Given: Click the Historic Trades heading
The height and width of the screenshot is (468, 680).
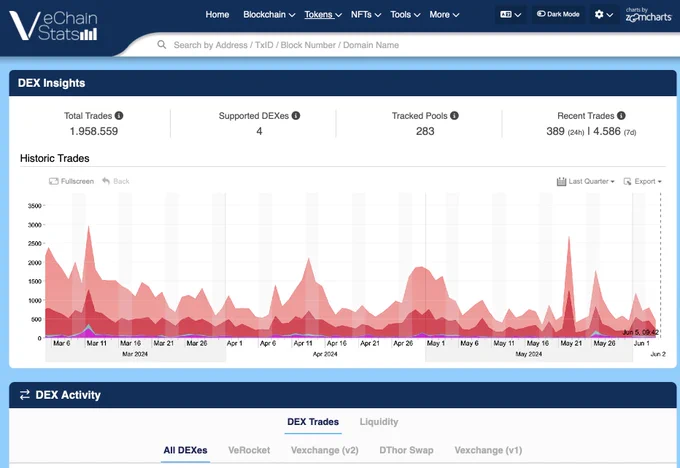Looking at the screenshot, I should (55, 158).
